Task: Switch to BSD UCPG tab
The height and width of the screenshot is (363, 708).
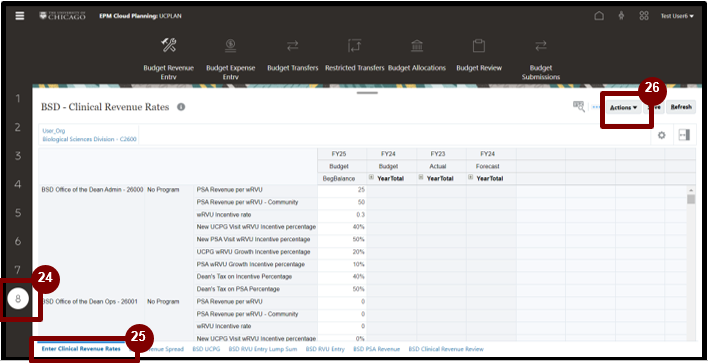Action: point(206,349)
